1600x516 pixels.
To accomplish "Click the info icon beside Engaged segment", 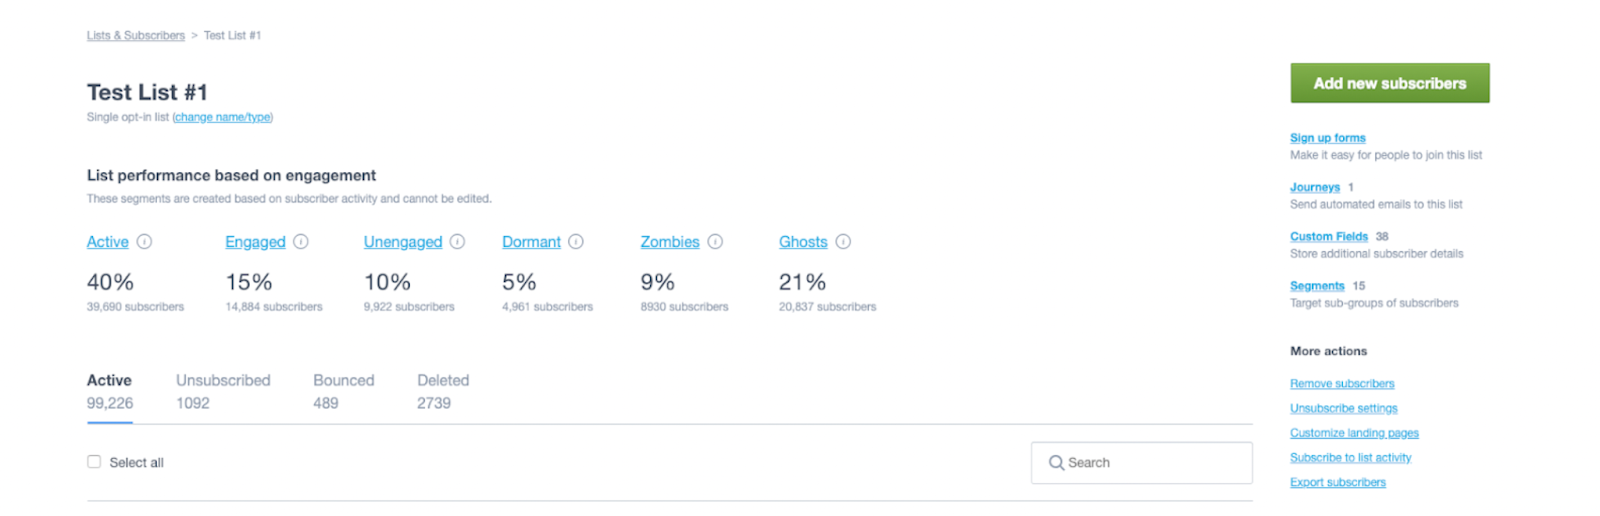I will point(301,242).
